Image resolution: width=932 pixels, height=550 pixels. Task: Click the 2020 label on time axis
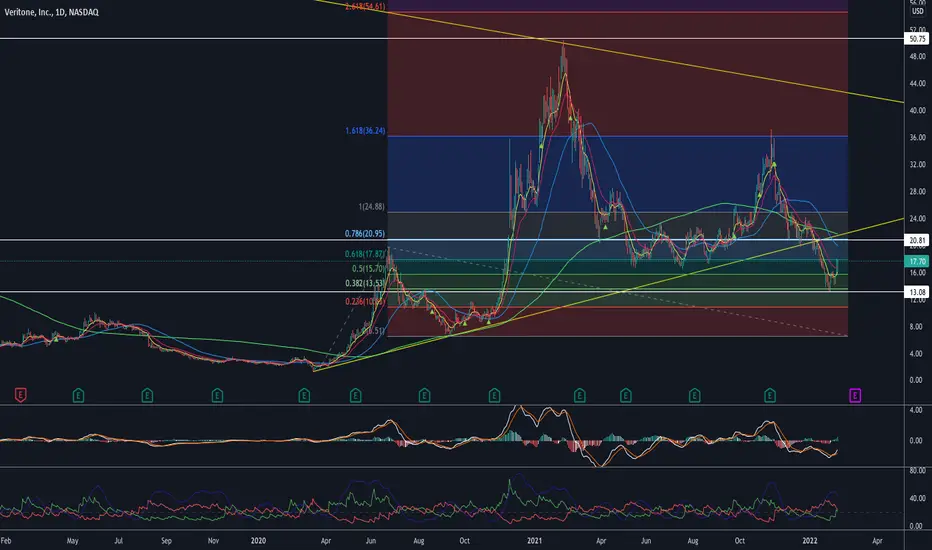click(x=258, y=540)
